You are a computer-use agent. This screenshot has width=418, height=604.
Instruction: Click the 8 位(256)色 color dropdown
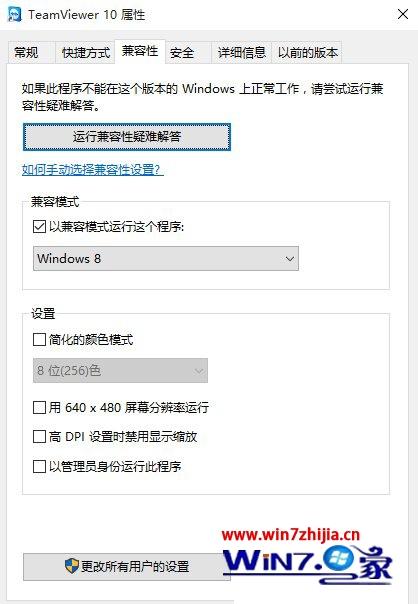tap(120, 371)
